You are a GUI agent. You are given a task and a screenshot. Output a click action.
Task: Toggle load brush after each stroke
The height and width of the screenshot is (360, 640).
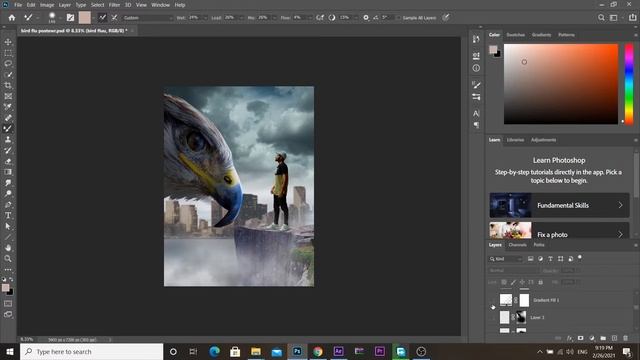click(x=102, y=18)
